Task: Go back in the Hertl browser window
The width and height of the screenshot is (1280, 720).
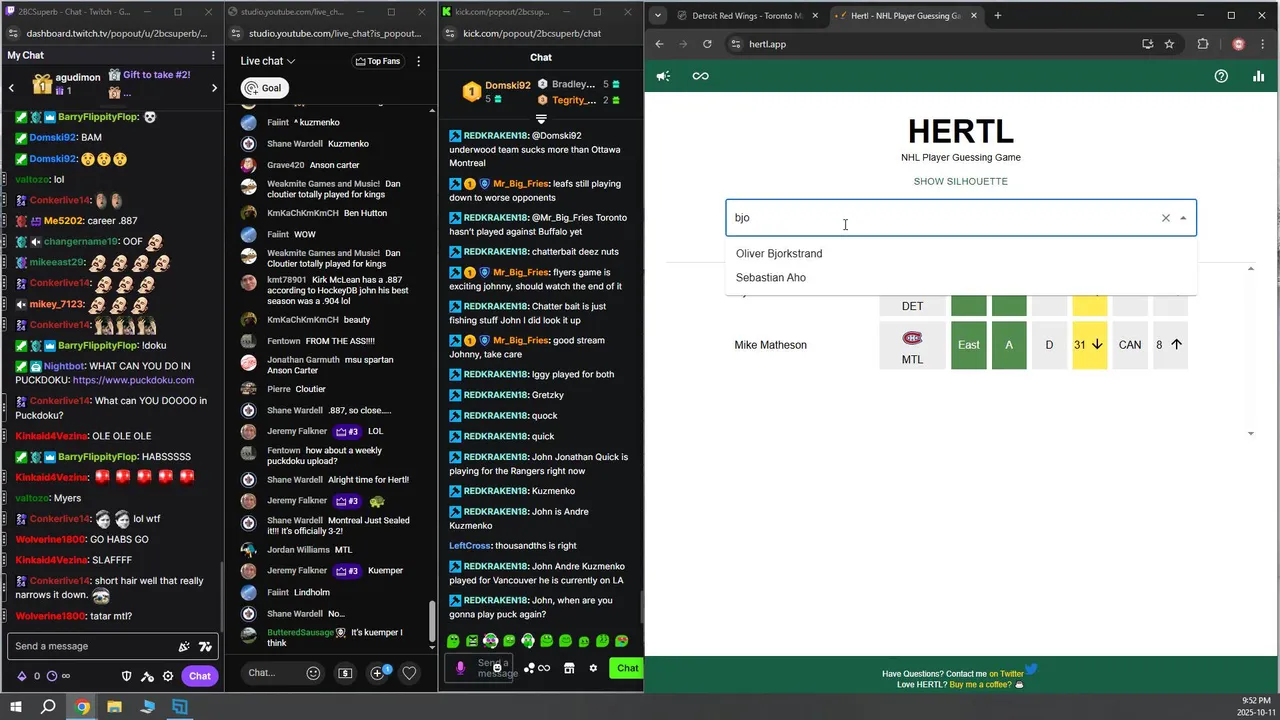Action: (x=660, y=44)
